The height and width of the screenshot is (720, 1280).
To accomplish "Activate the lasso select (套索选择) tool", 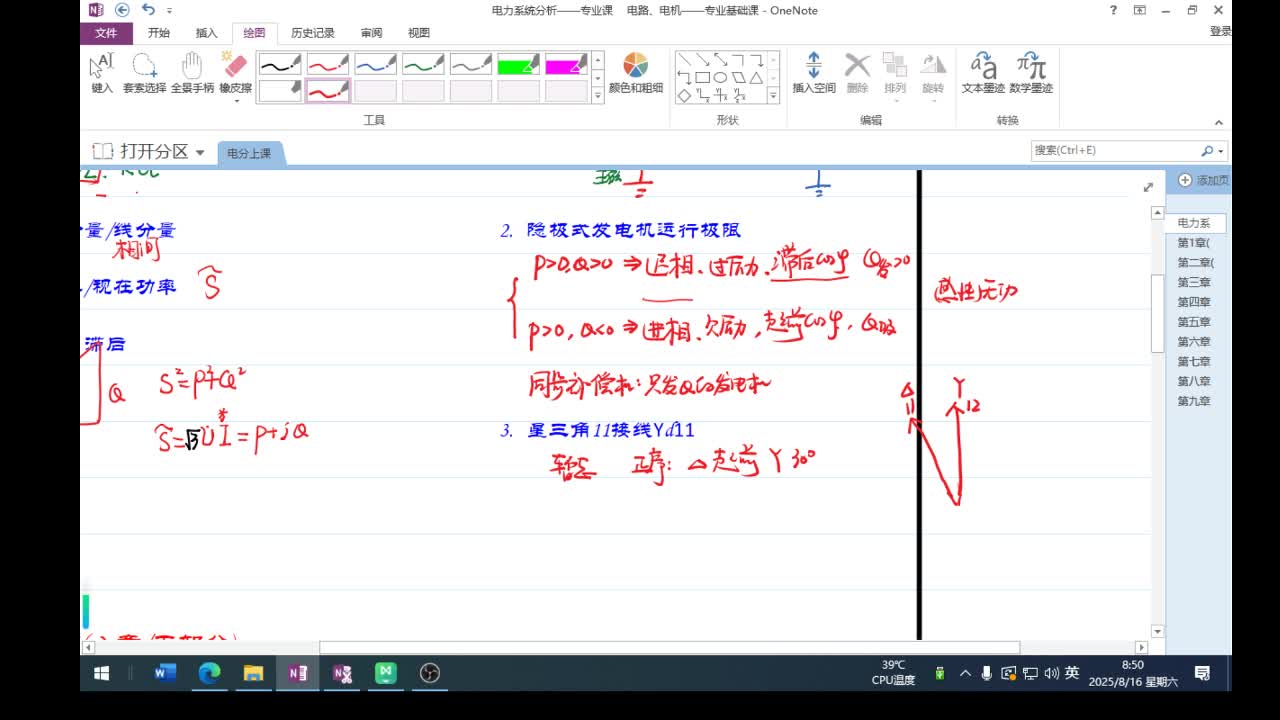I will click(x=144, y=73).
